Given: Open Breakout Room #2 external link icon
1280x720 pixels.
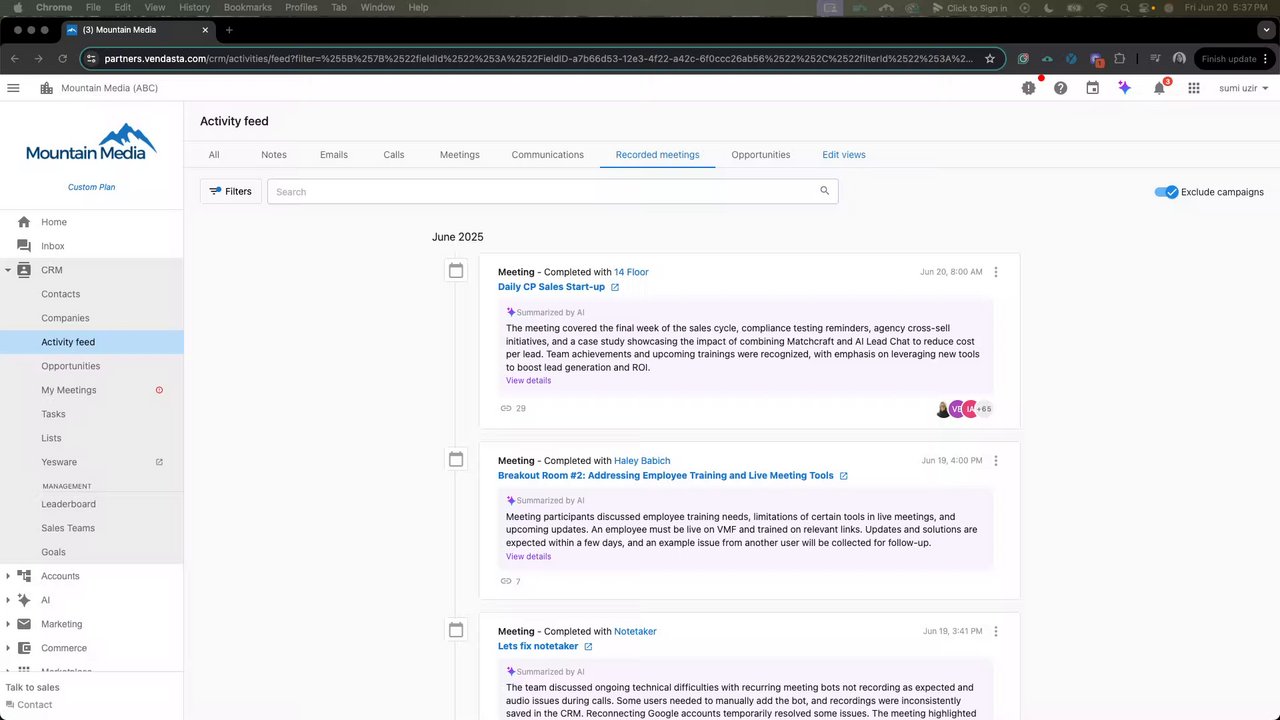Looking at the screenshot, I should pos(844,476).
